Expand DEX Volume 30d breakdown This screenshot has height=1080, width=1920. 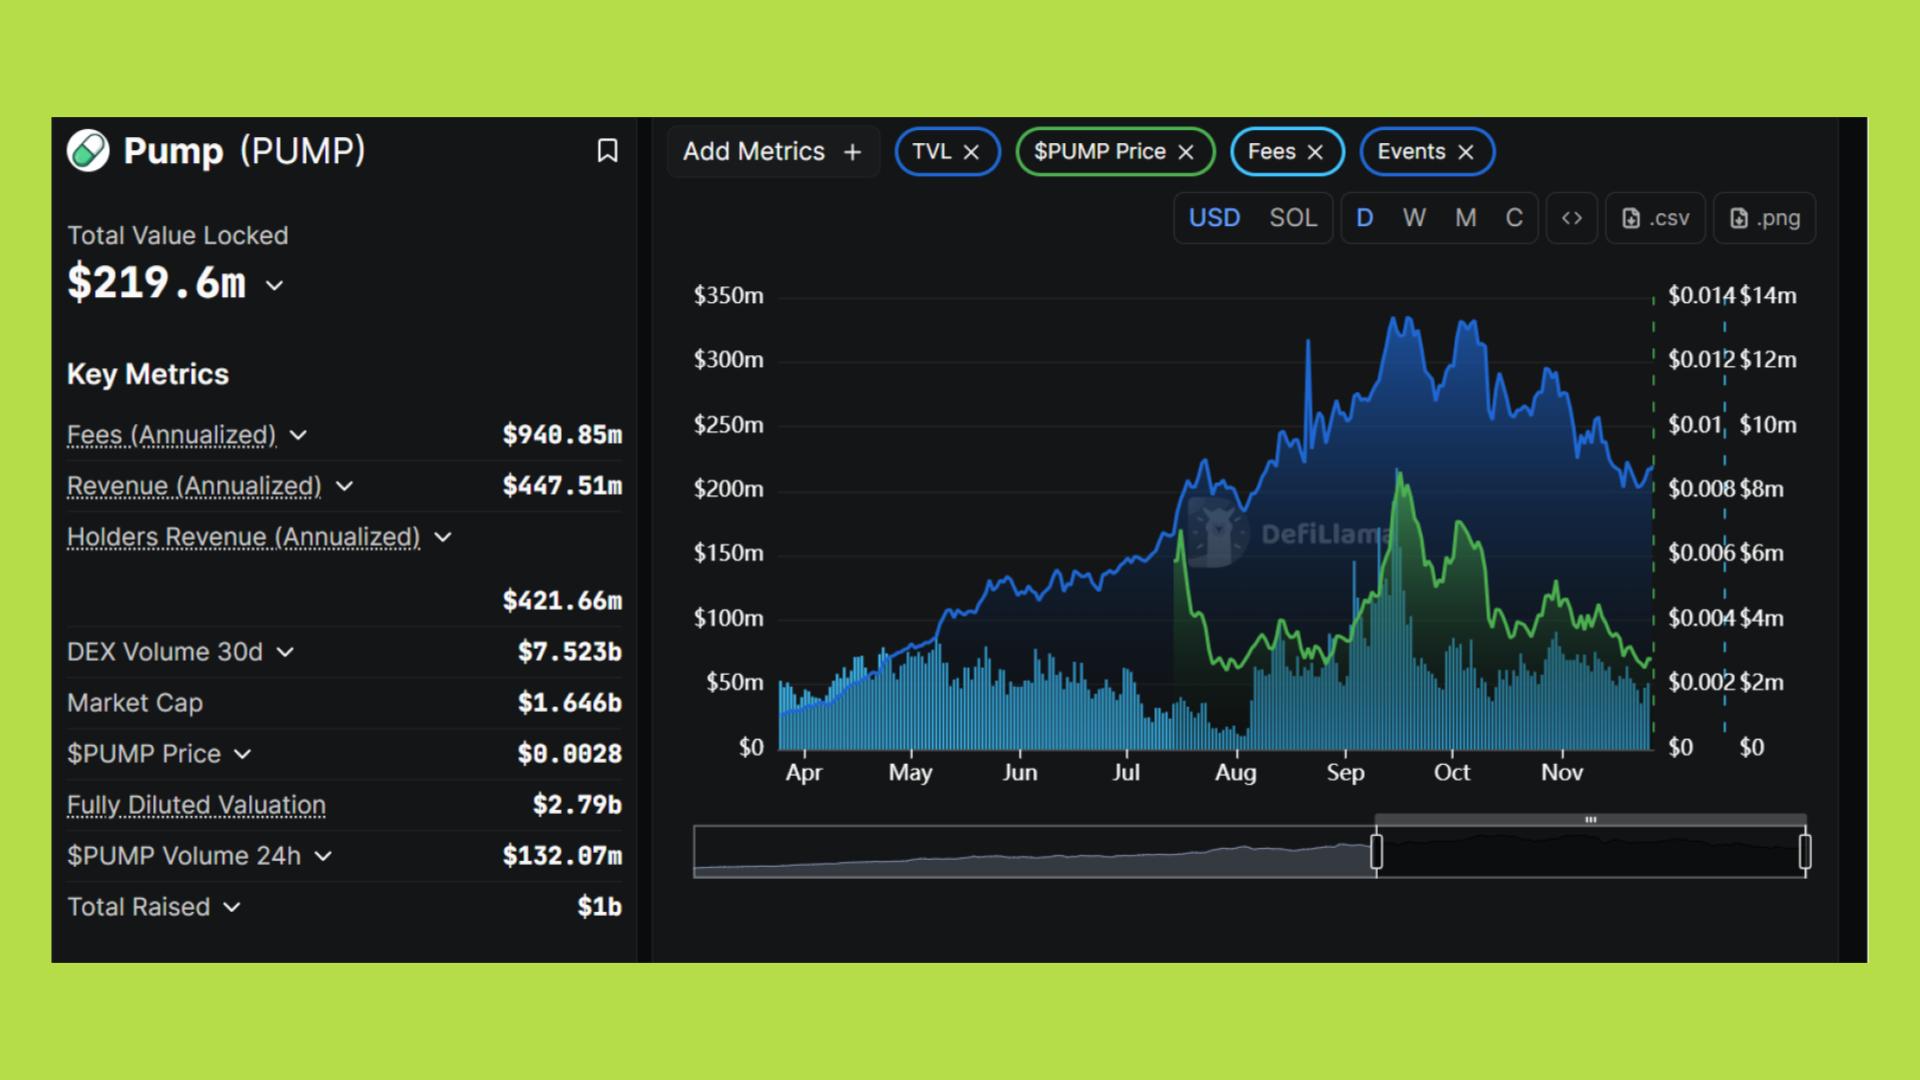(285, 652)
